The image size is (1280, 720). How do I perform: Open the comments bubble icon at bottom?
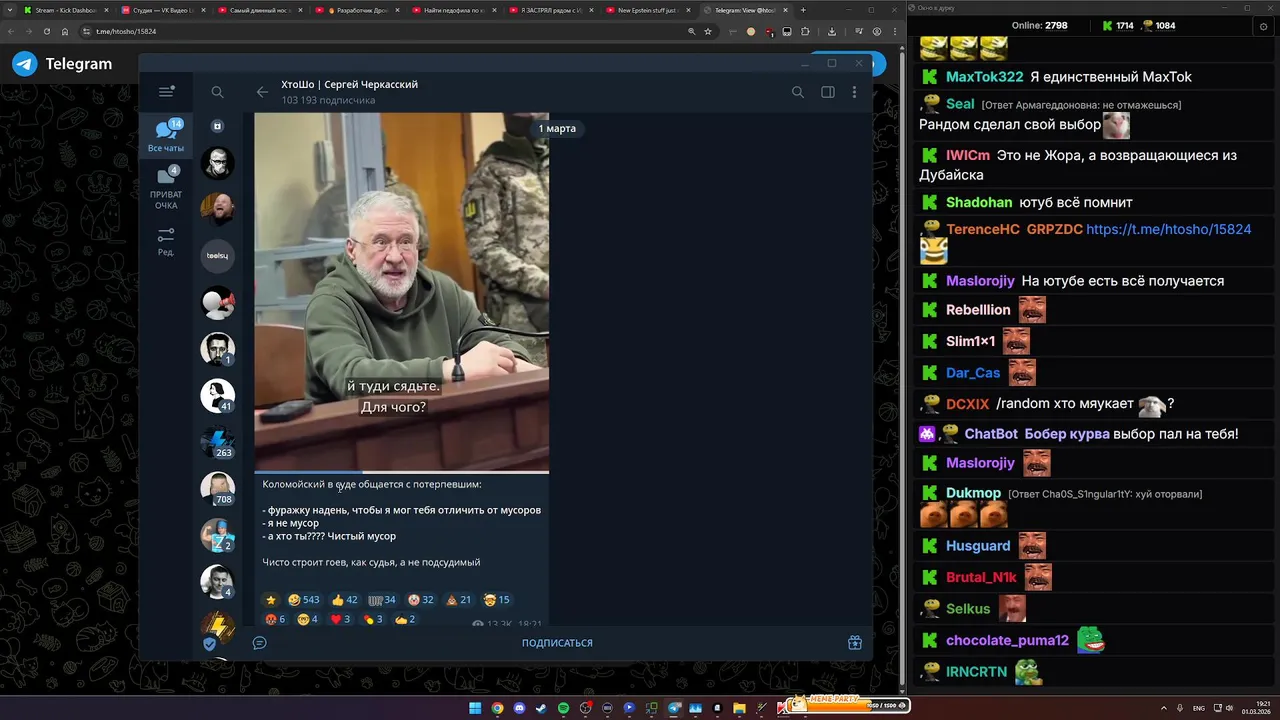(x=259, y=643)
